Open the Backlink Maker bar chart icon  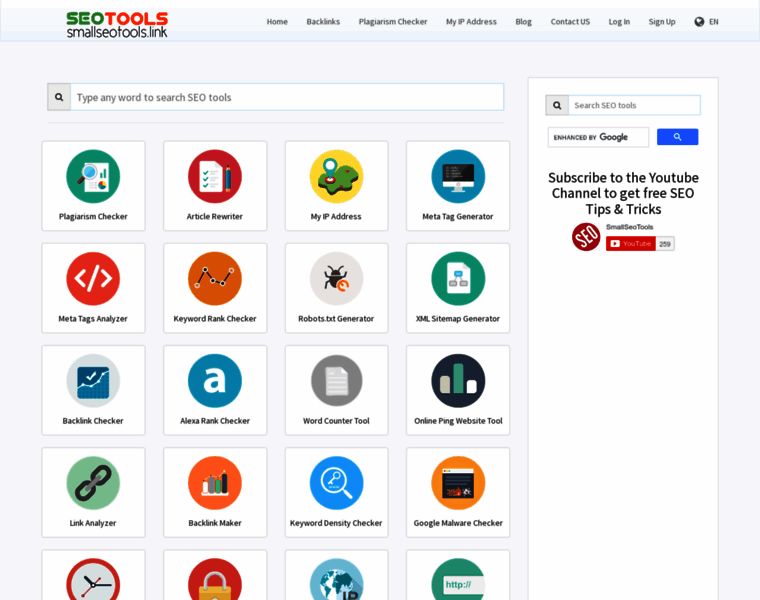[215, 483]
